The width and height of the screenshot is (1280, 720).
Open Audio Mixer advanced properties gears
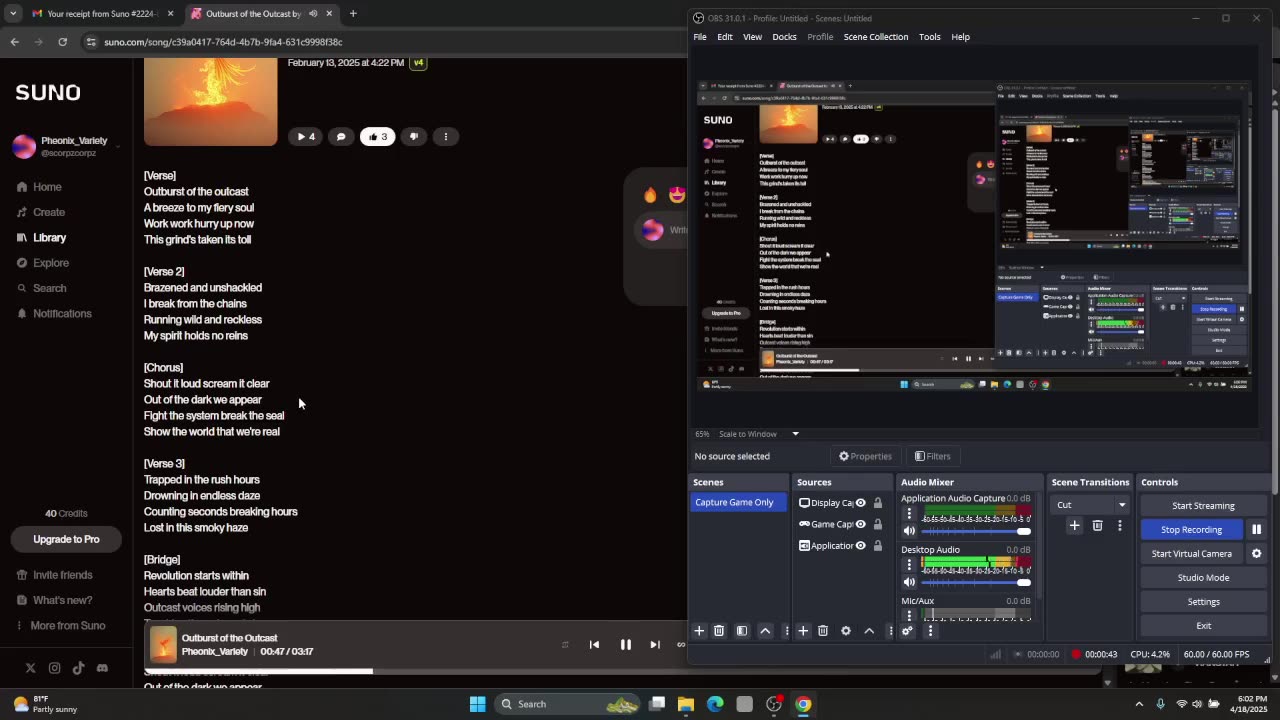pyautogui.click(x=907, y=631)
